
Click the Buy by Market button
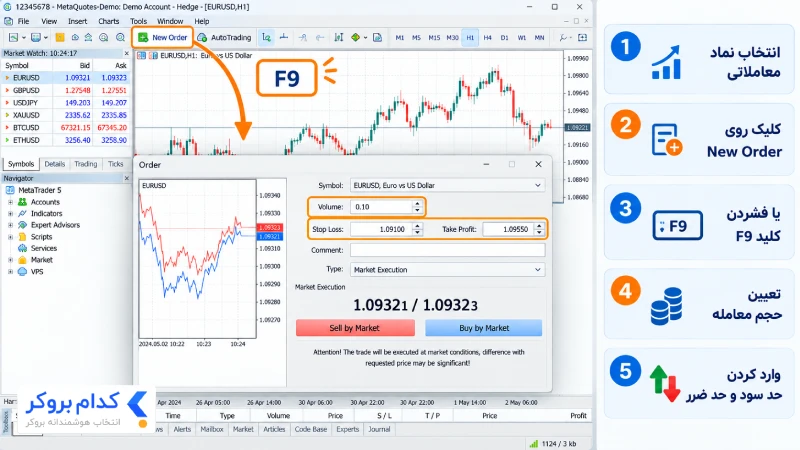484,328
